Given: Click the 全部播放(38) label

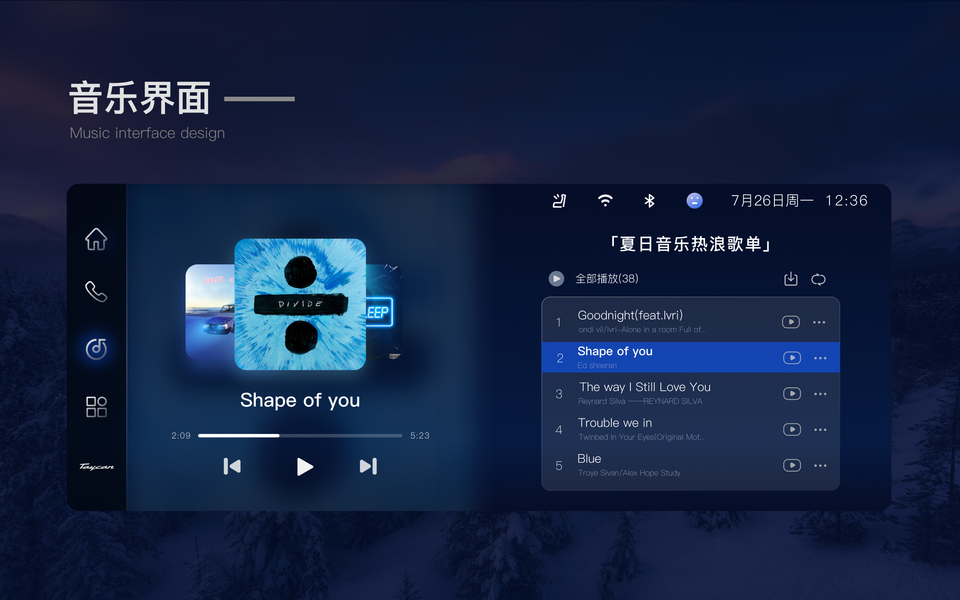Looking at the screenshot, I should pos(607,279).
